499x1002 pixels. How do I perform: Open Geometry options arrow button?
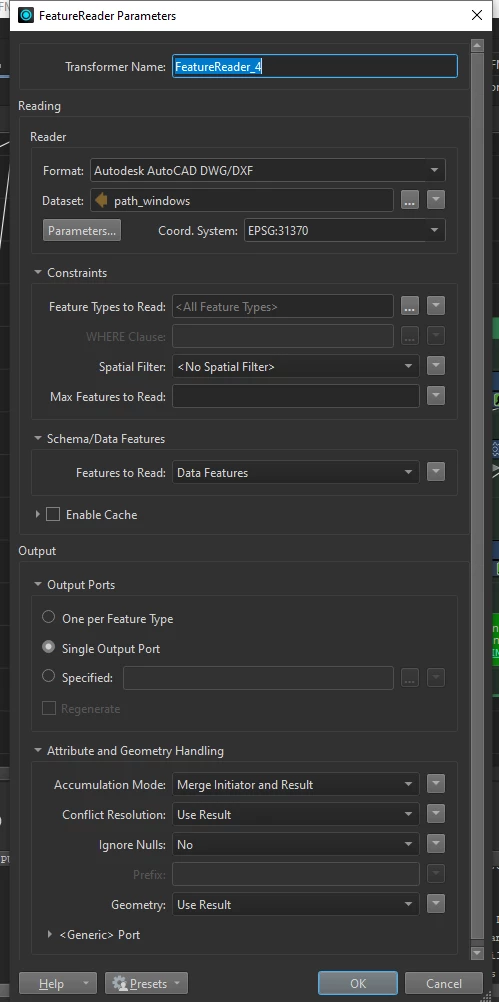coord(436,904)
